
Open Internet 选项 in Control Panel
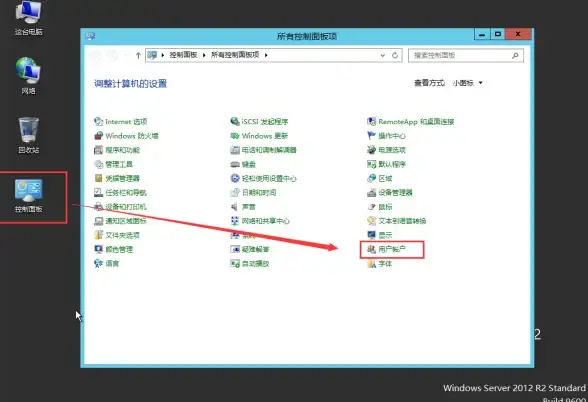(120, 122)
